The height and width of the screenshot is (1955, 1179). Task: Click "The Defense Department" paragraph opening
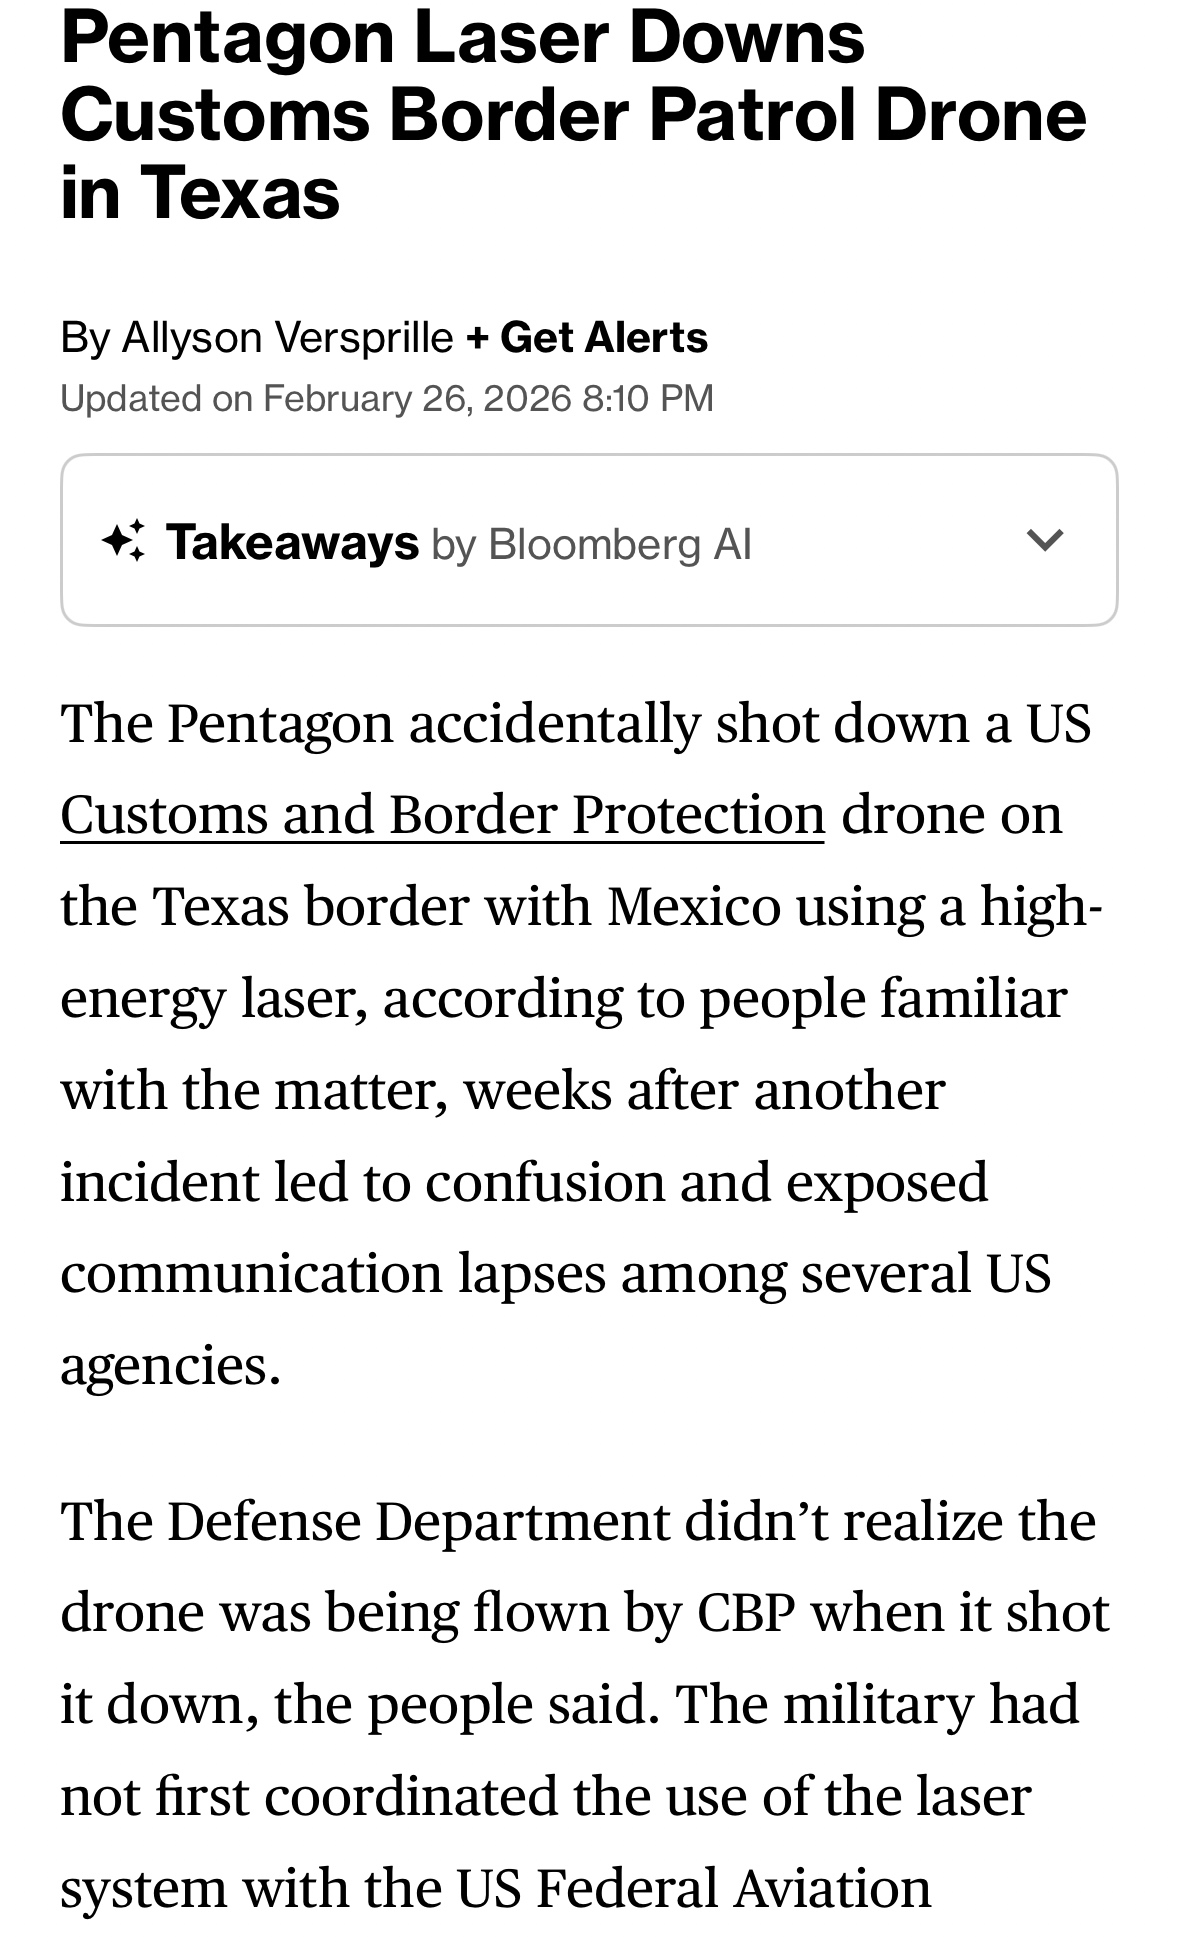pos(365,1520)
